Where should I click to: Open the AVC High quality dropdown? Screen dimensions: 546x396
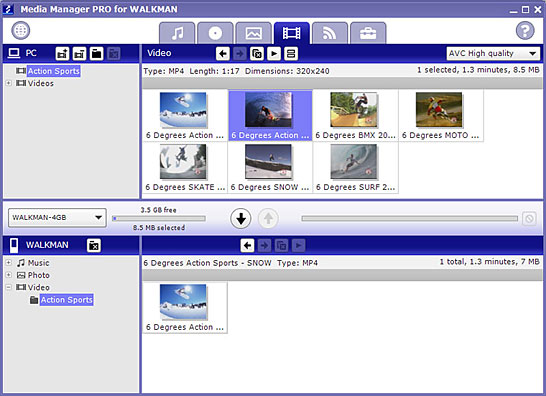(x=493, y=53)
